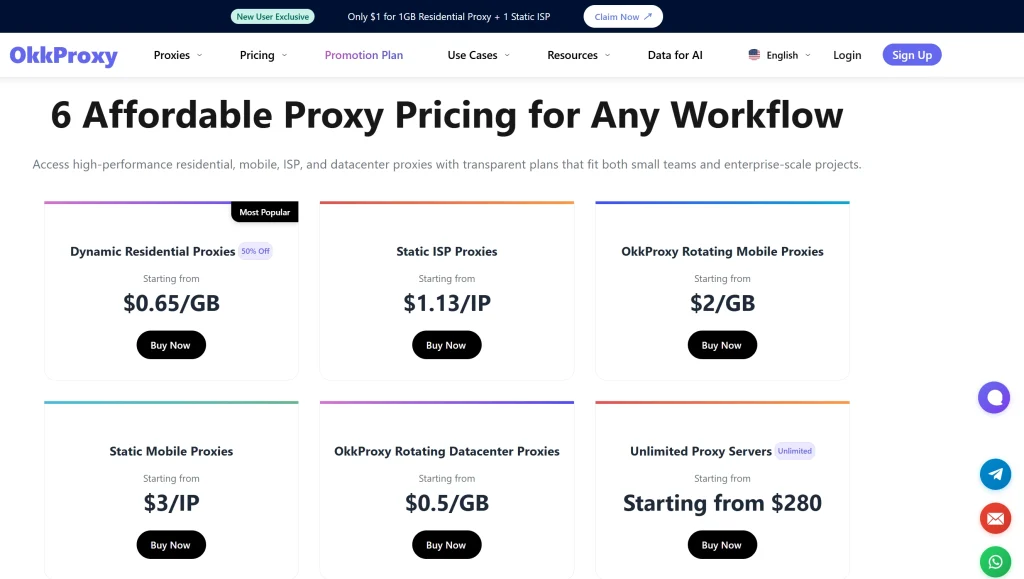Image resolution: width=1024 pixels, height=579 pixels.
Task: Click the Sign Up button
Action: (911, 55)
